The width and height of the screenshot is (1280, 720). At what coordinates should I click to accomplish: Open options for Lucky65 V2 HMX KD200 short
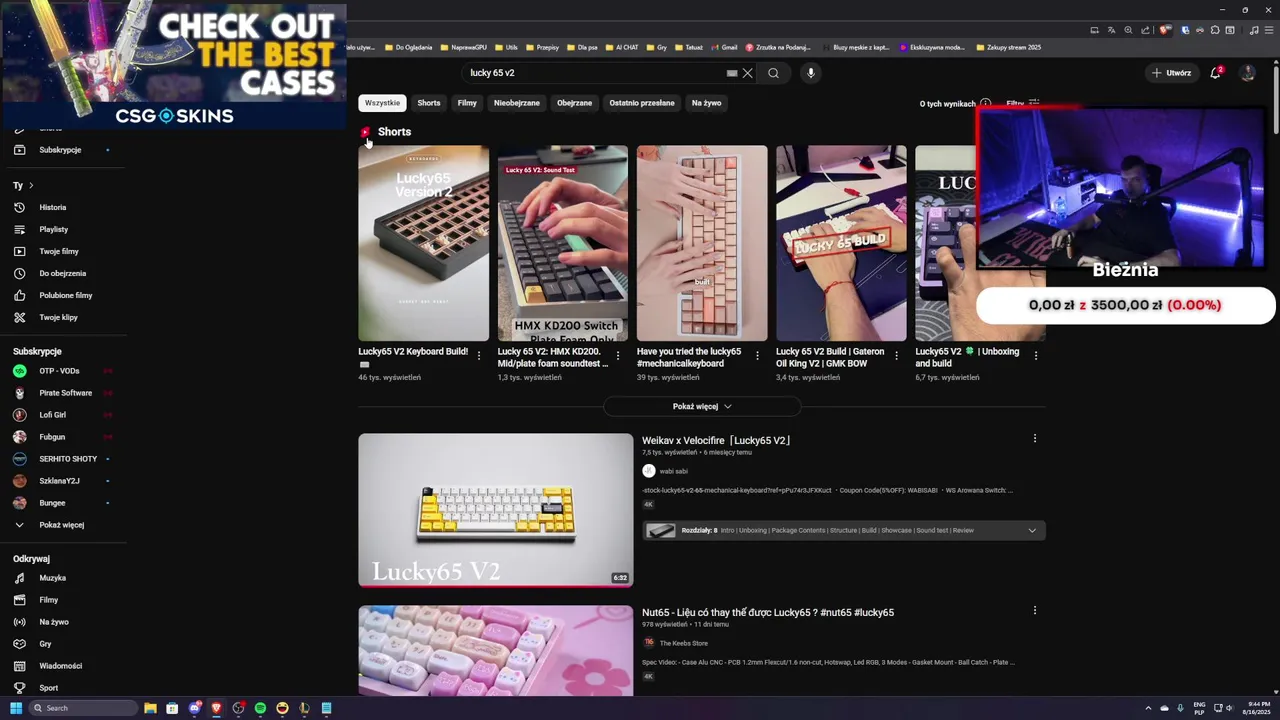(x=618, y=355)
